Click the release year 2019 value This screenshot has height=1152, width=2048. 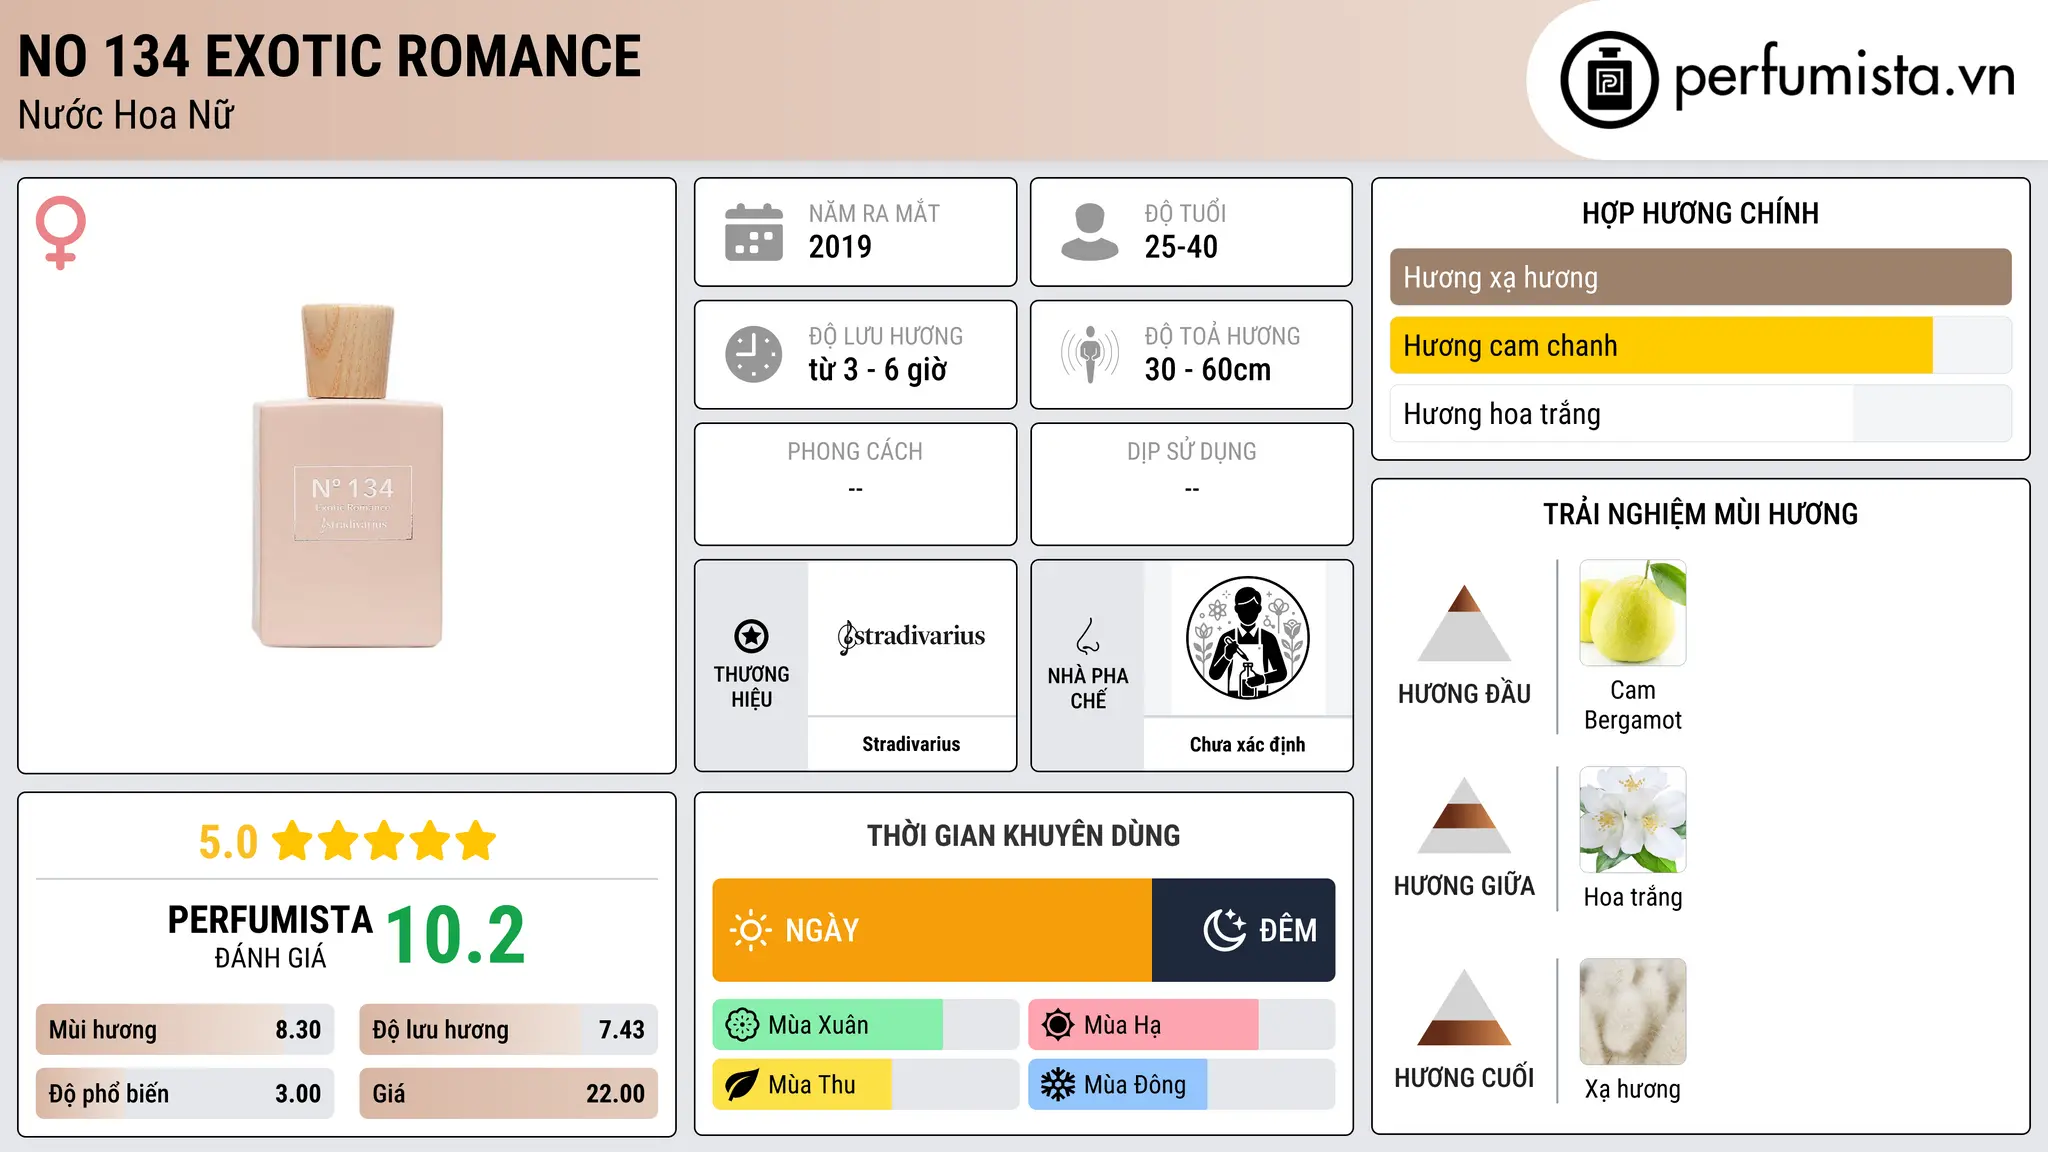(x=840, y=246)
